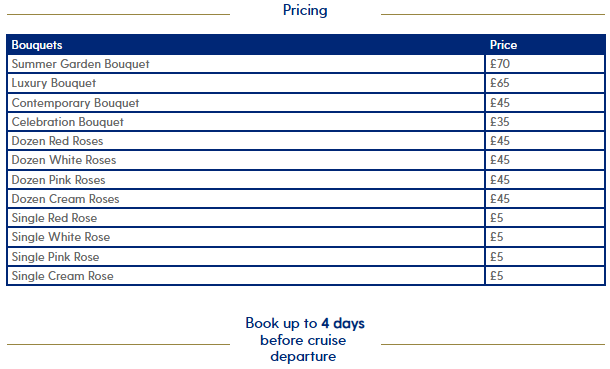Select the Single Cream Rose item
The height and width of the screenshot is (369, 610).
tap(62, 276)
